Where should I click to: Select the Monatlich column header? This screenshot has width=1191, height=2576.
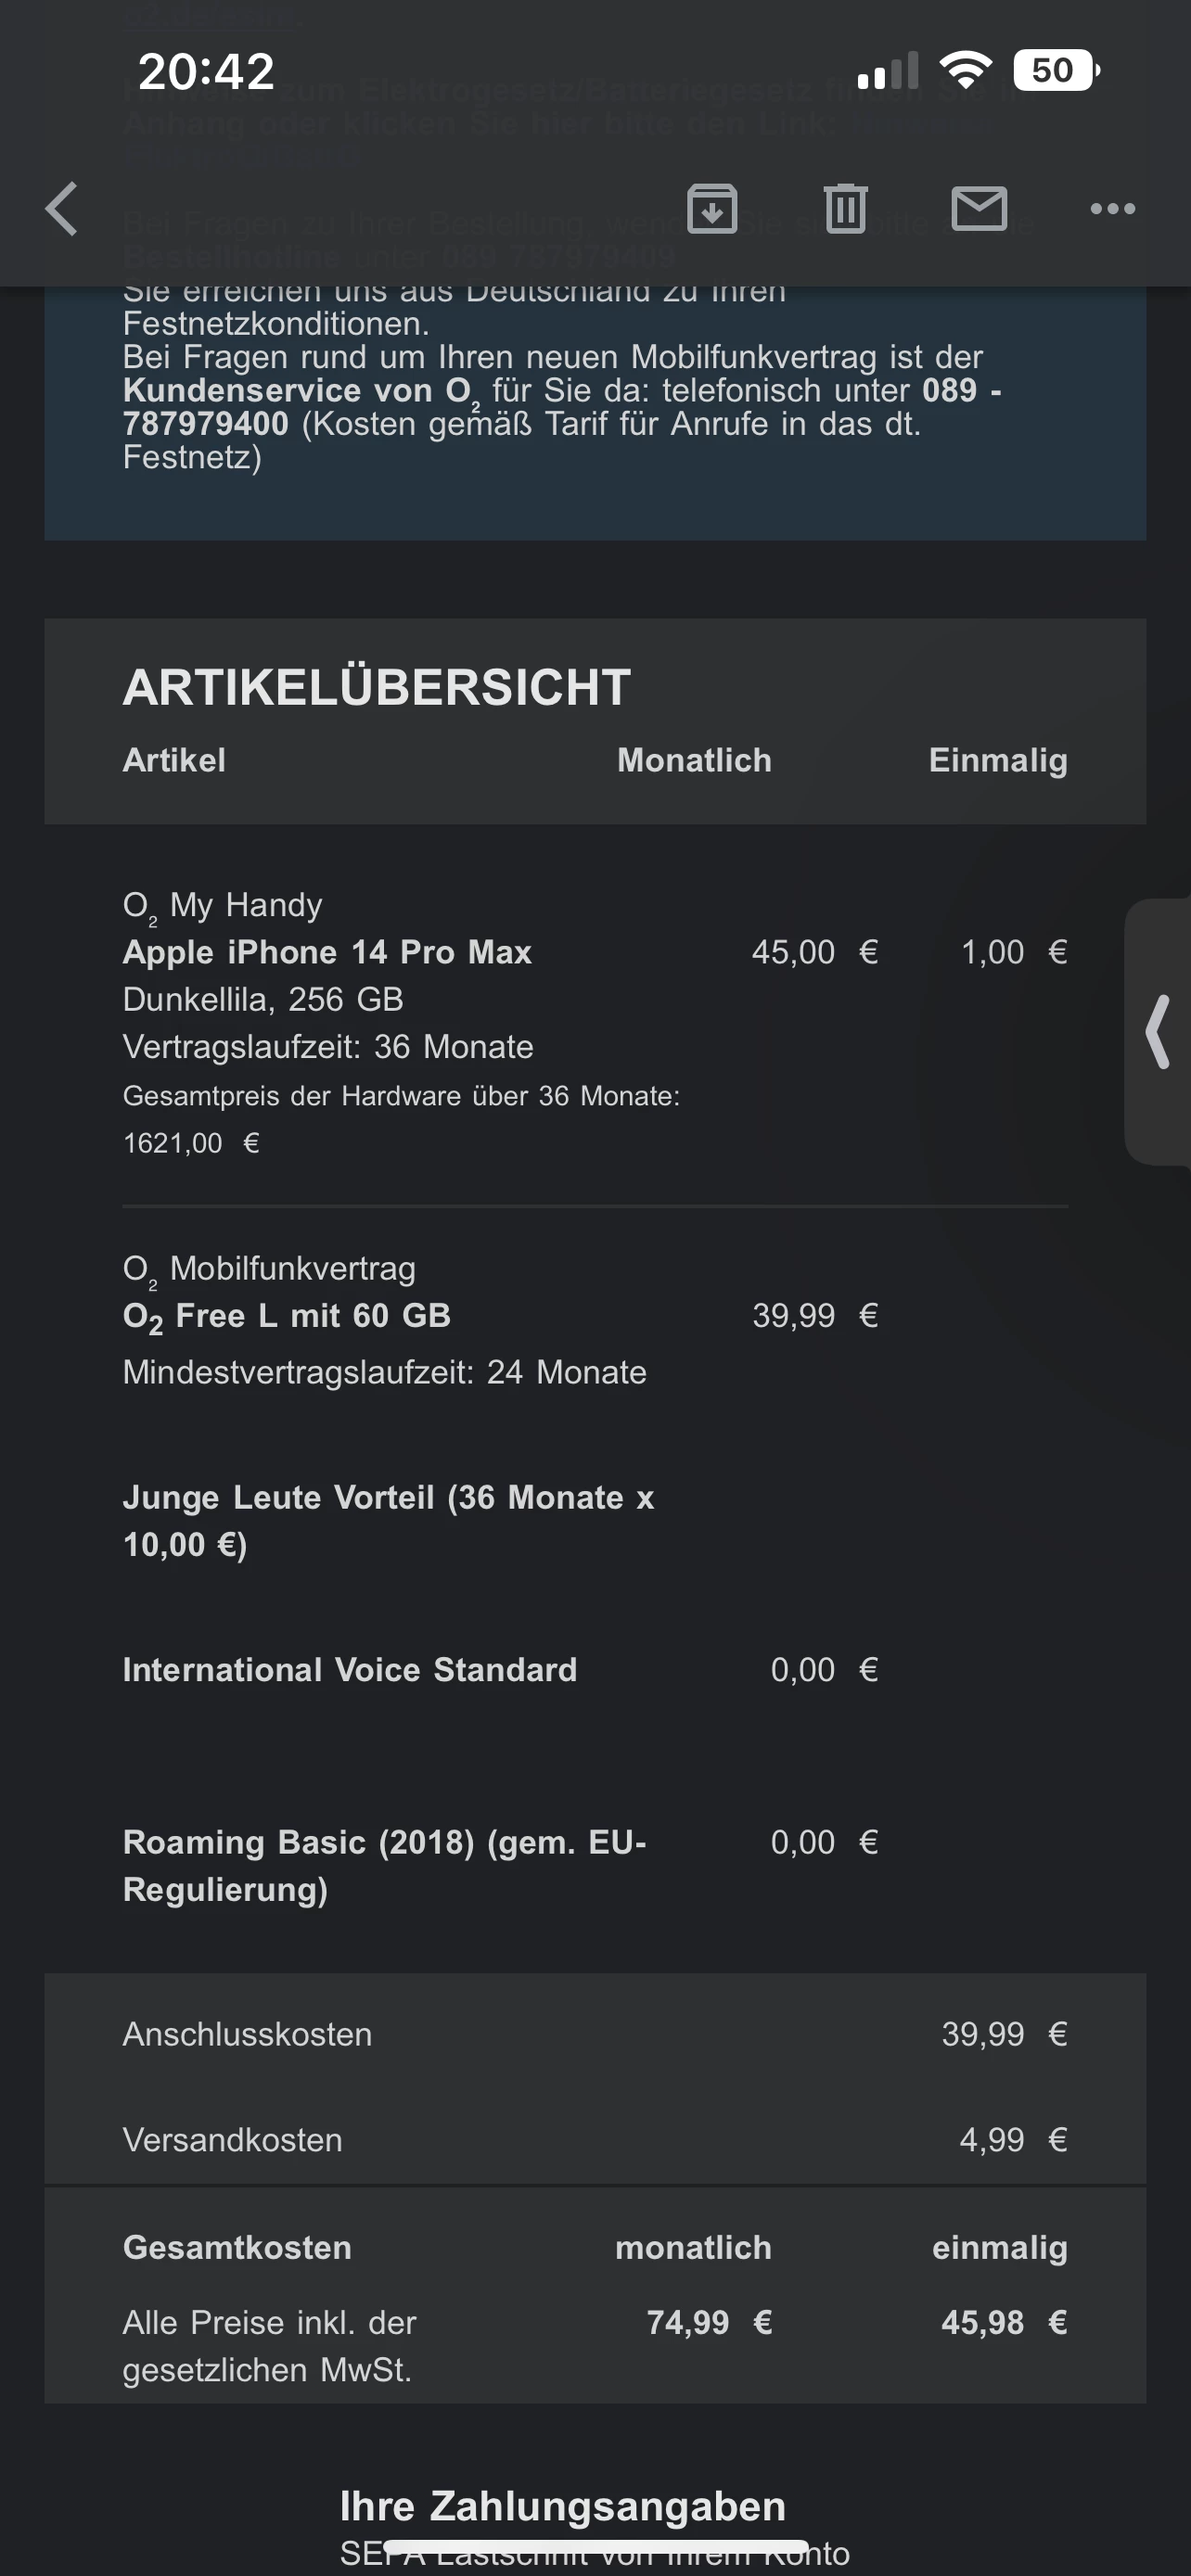(x=694, y=760)
